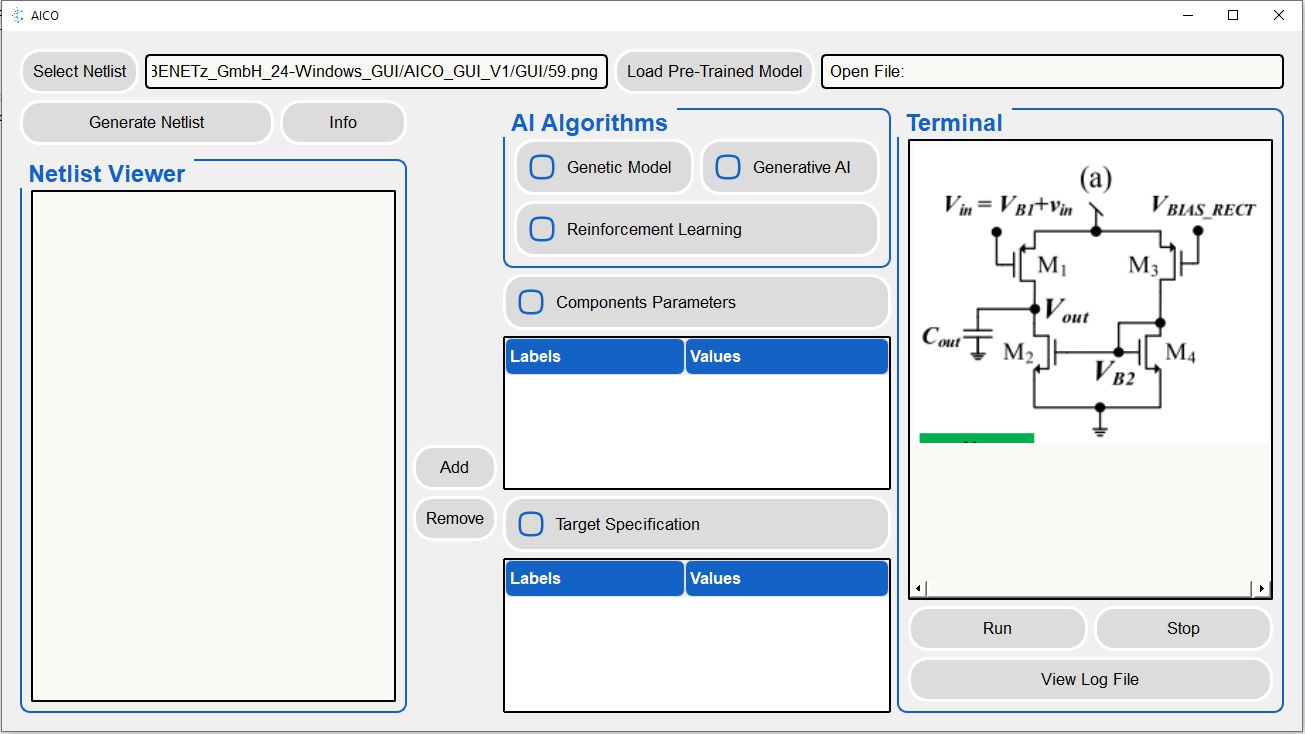Tick the Target Specification checkbox
The width and height of the screenshot is (1305, 734).
(531, 524)
